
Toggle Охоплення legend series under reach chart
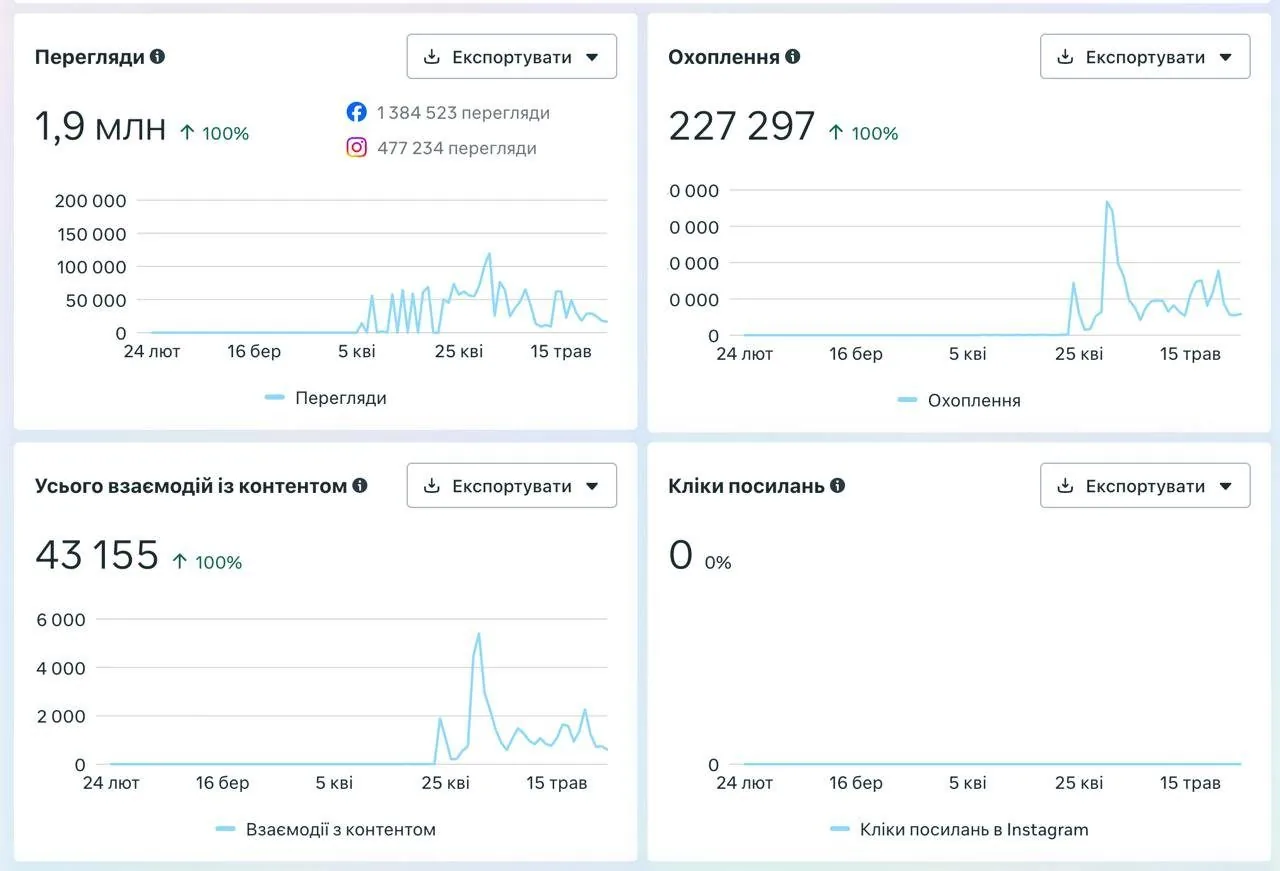click(x=959, y=400)
